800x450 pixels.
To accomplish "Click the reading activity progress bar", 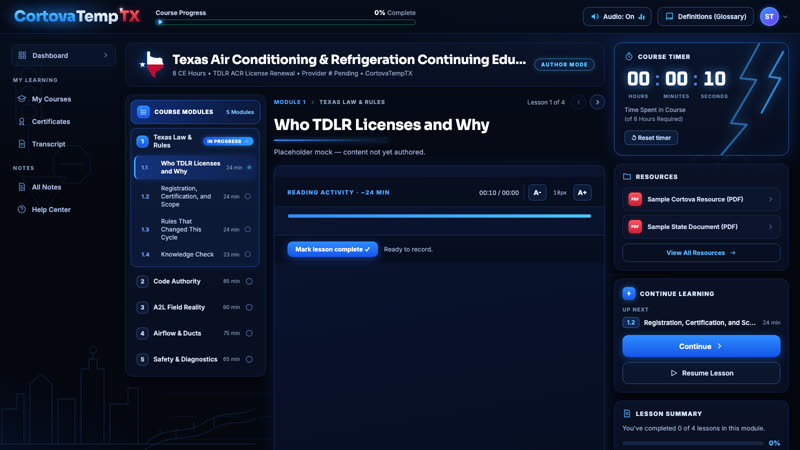I will pos(439,216).
